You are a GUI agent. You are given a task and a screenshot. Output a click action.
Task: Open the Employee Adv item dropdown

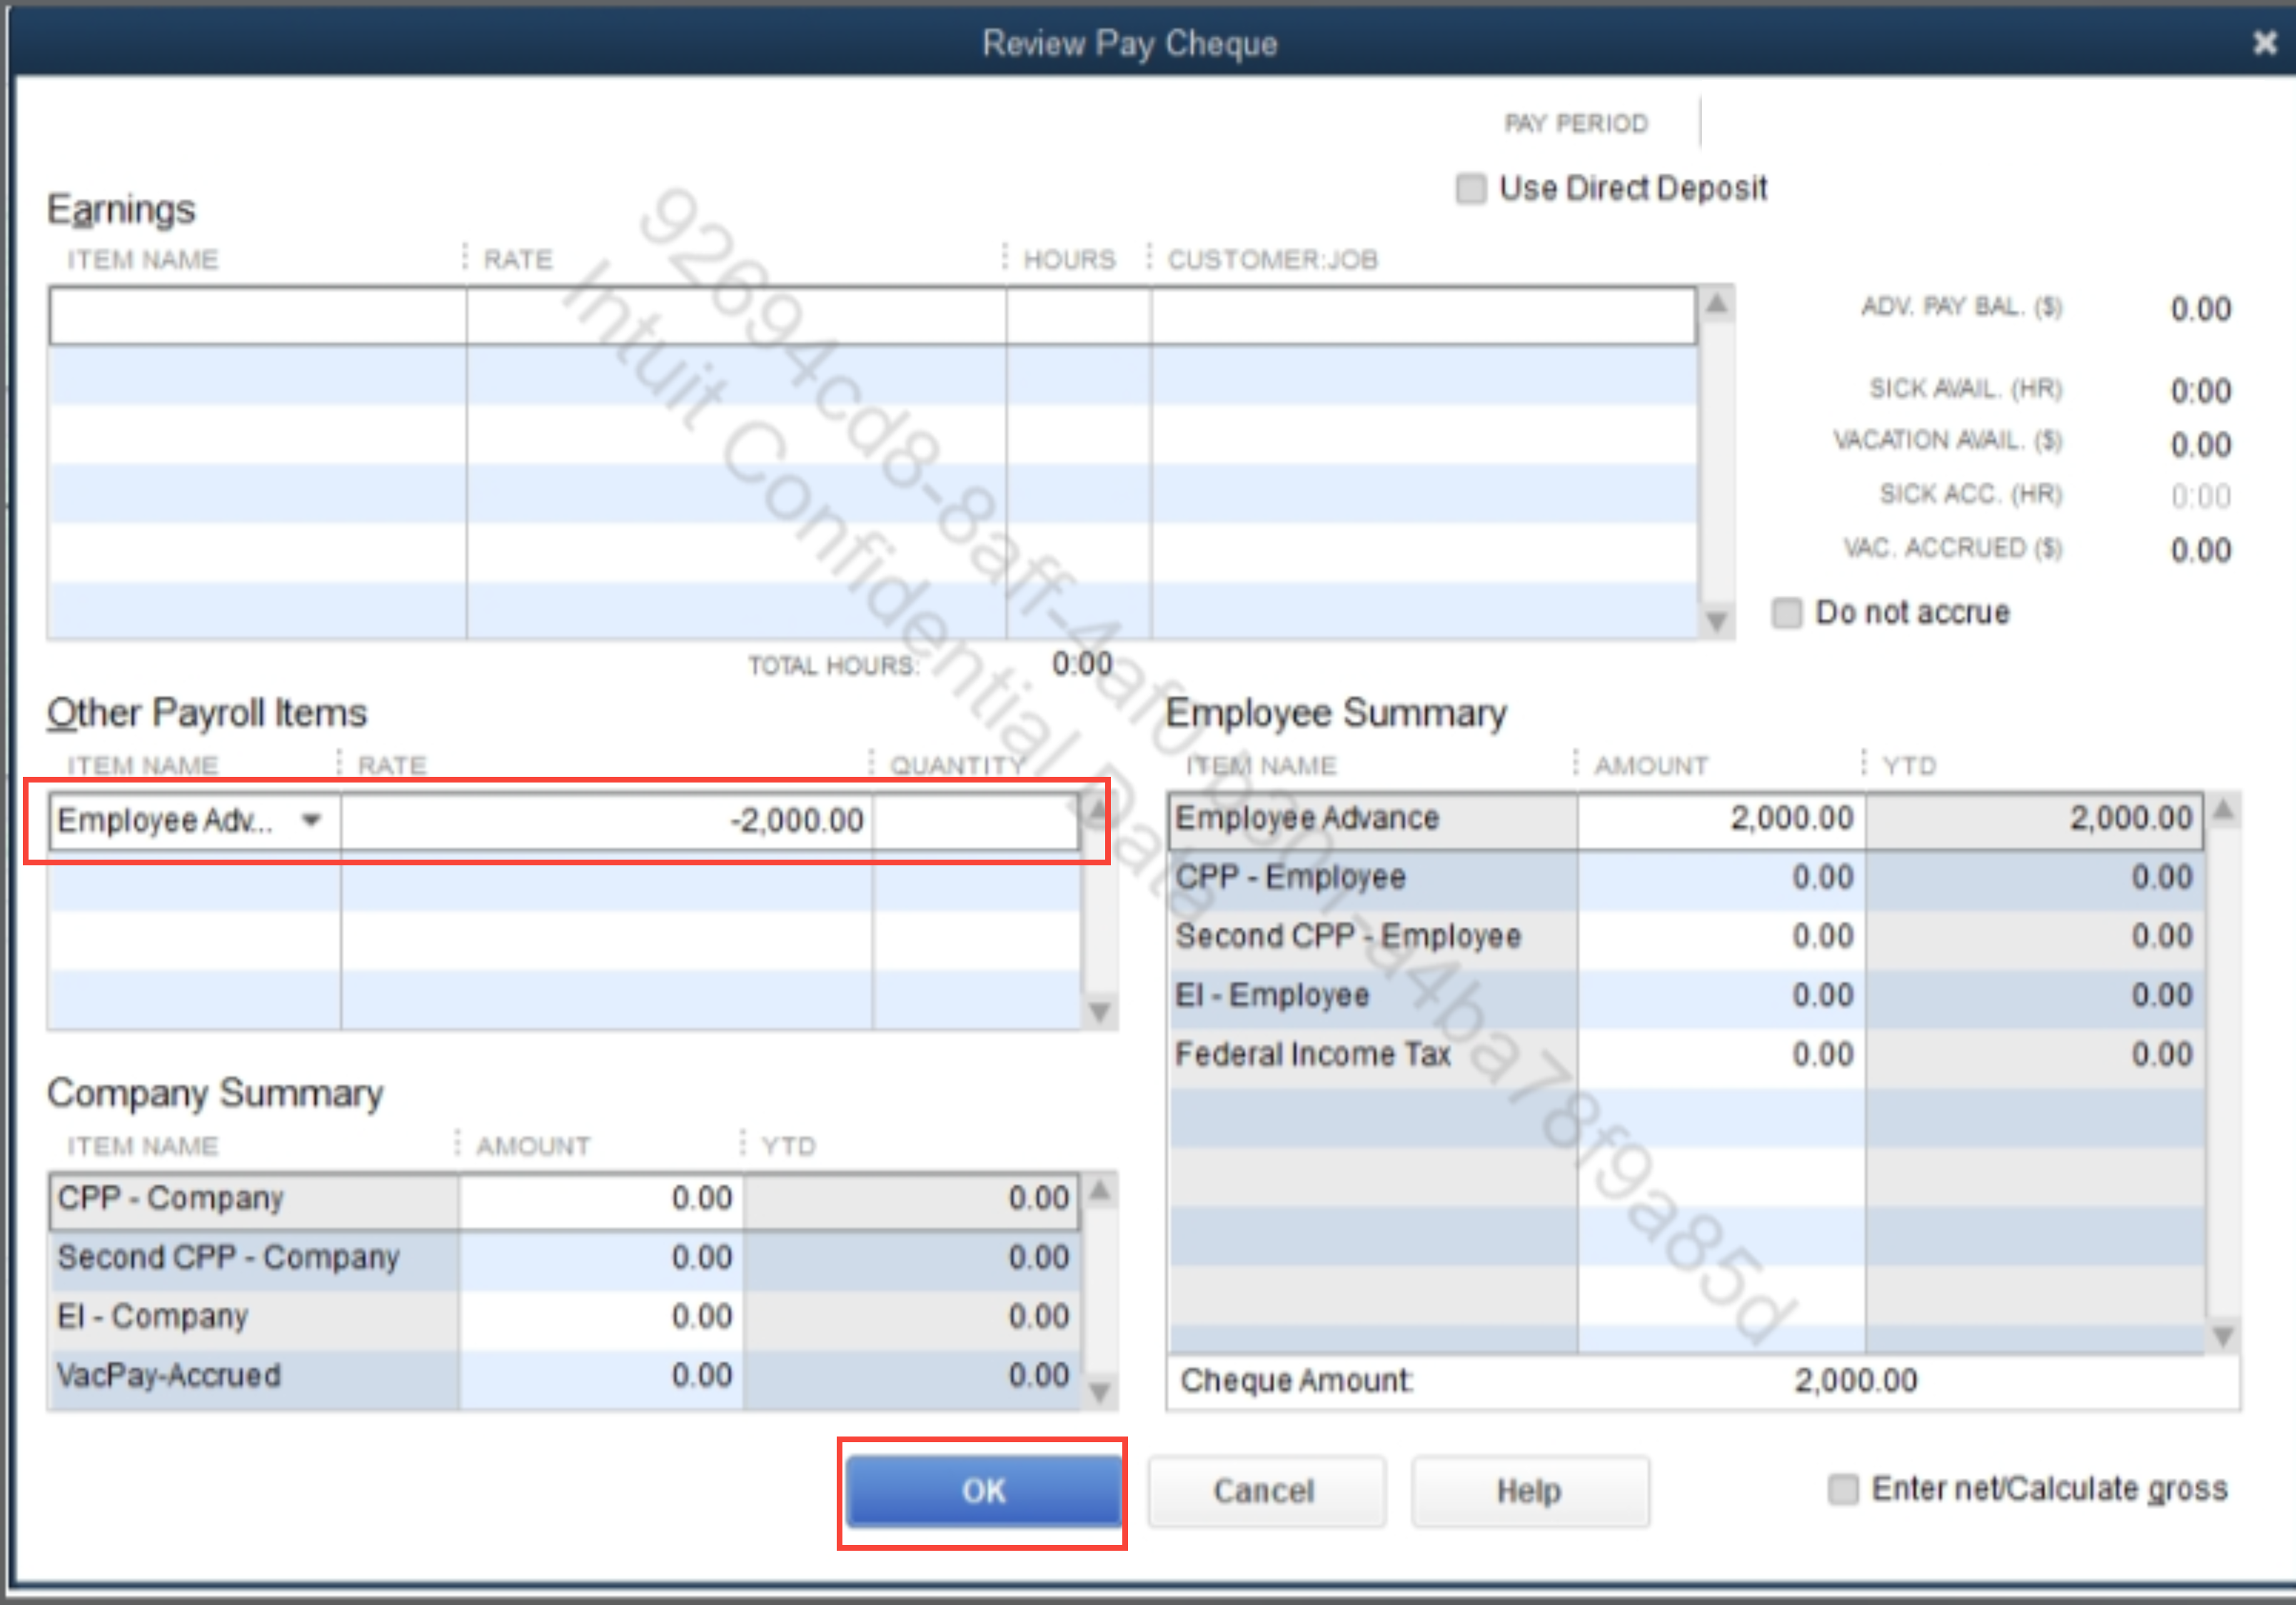pos(312,820)
